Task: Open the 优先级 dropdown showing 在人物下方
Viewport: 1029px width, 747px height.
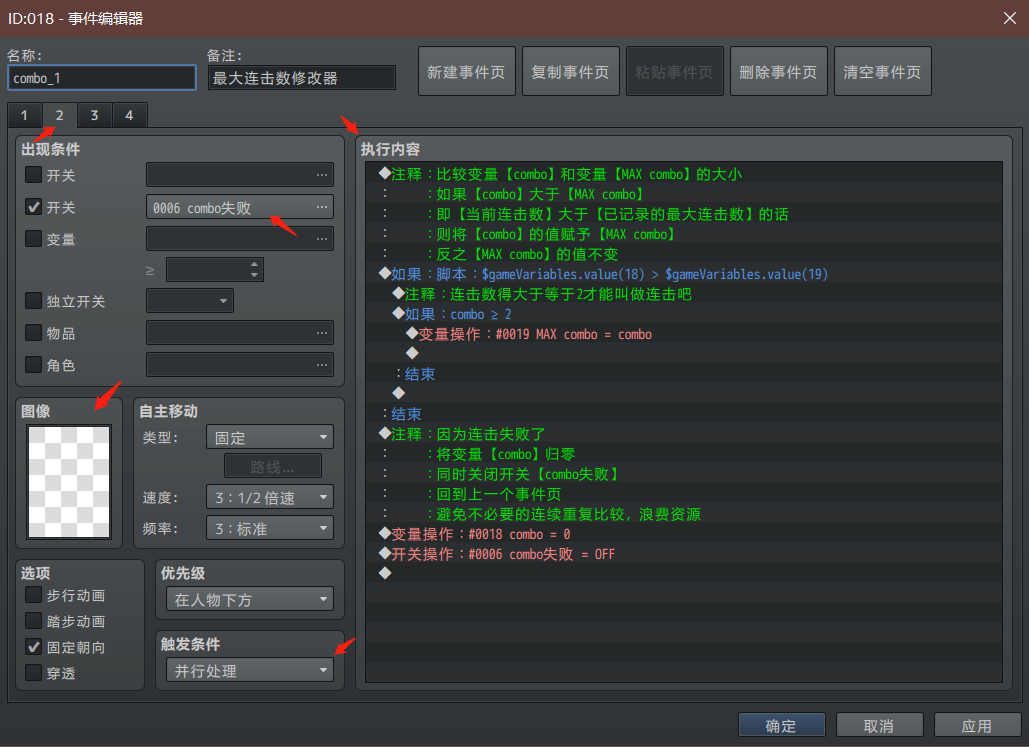Action: point(250,599)
